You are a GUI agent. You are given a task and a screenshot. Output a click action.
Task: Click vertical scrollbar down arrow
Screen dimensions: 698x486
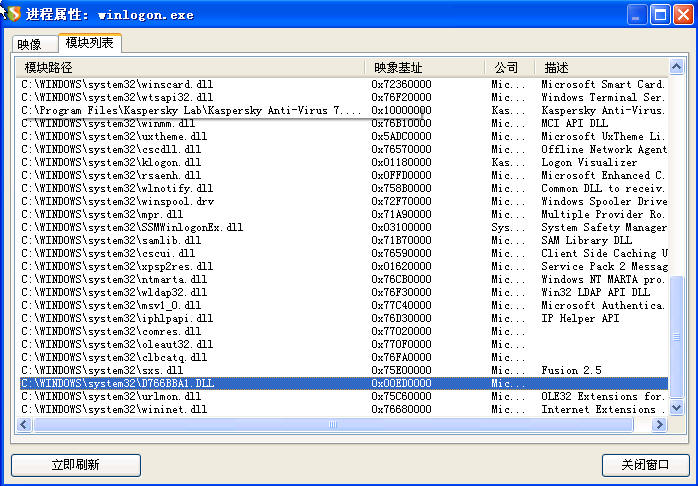676,407
